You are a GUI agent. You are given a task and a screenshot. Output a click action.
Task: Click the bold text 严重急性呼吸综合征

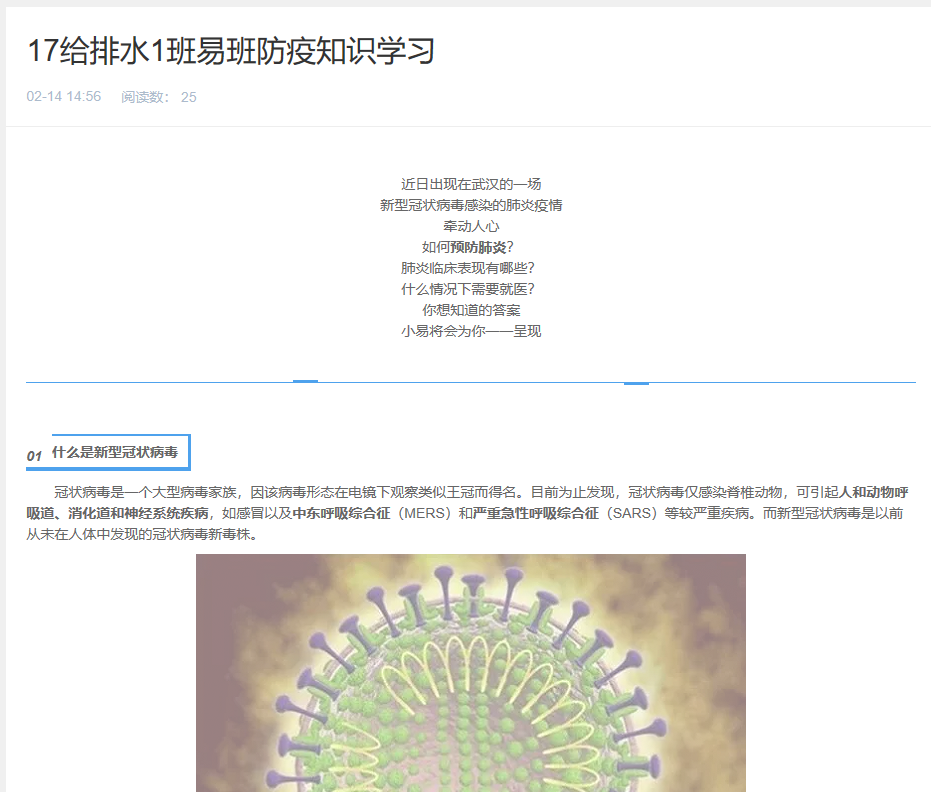[536, 513]
